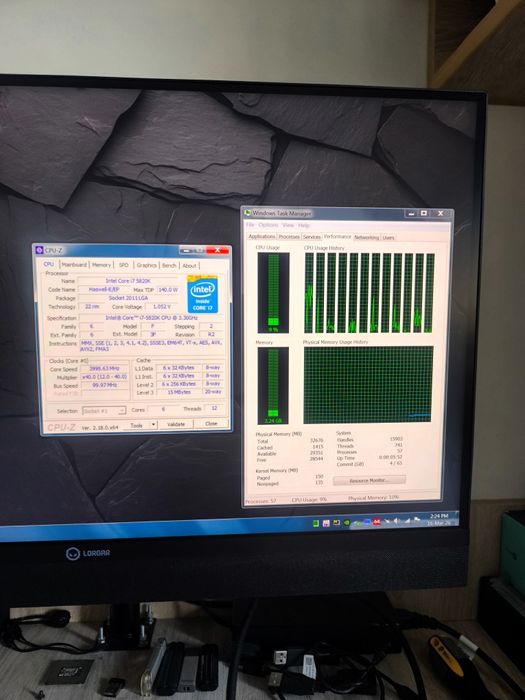Click the Threads count value 12
The width and height of the screenshot is (525, 700).
point(214,408)
